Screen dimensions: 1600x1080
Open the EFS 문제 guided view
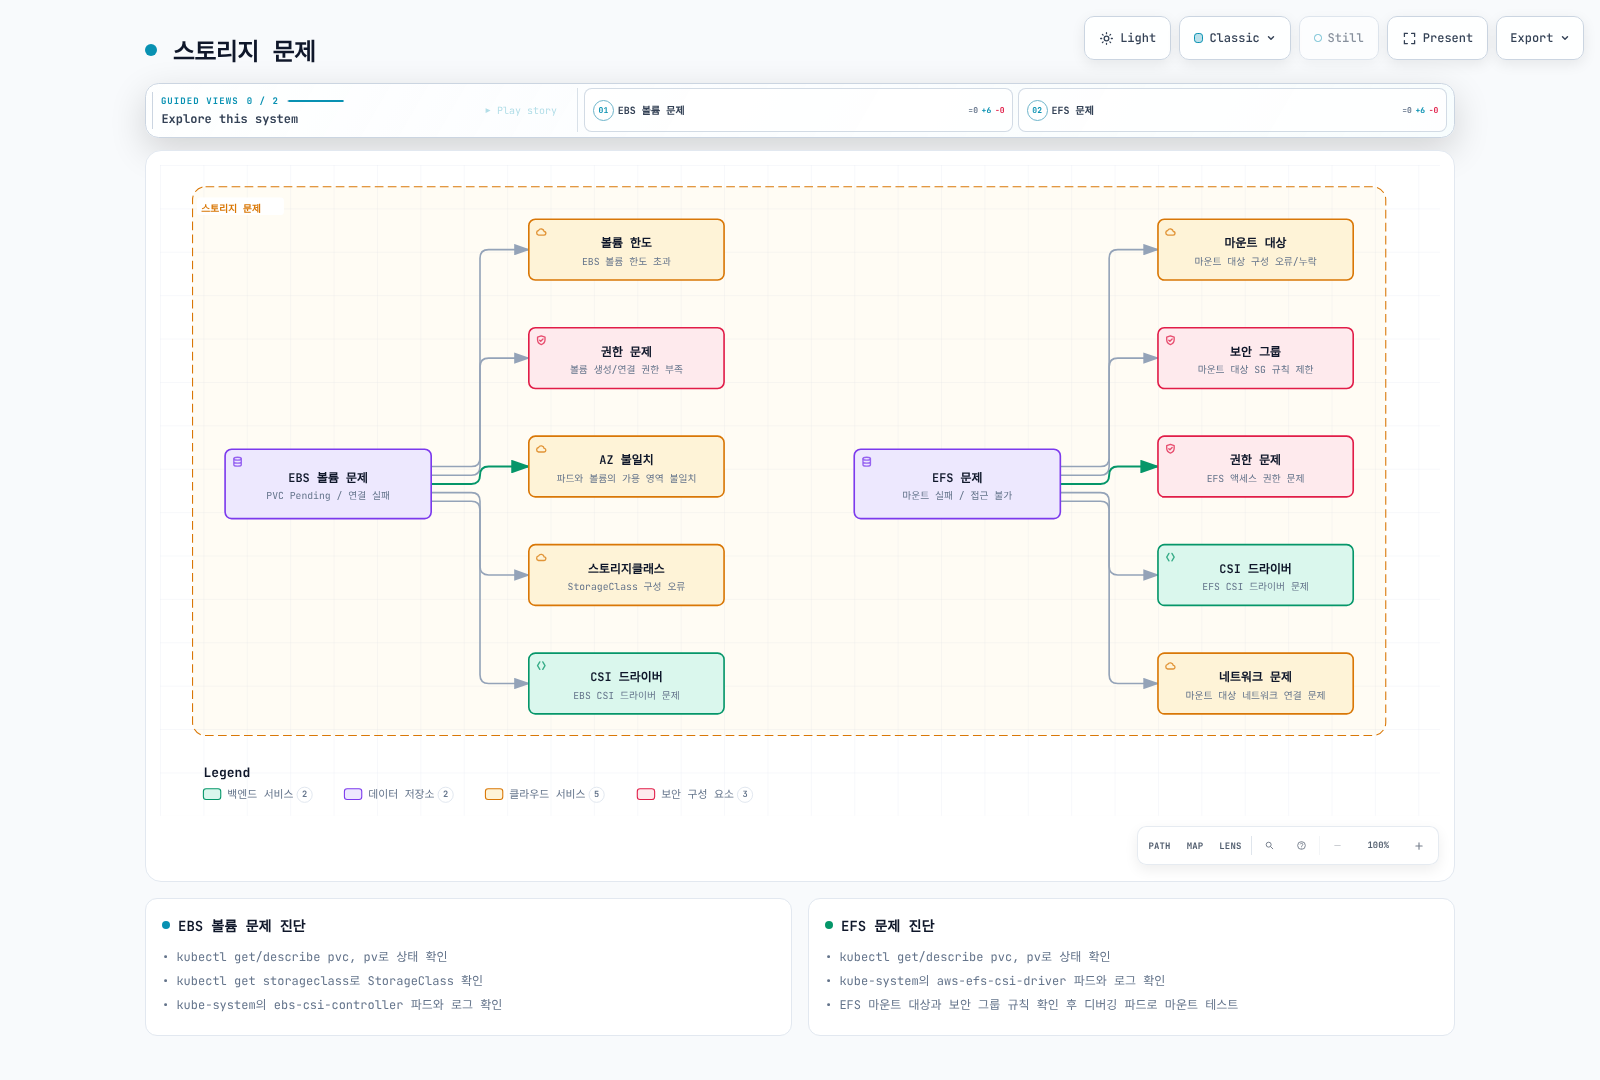tap(1233, 110)
